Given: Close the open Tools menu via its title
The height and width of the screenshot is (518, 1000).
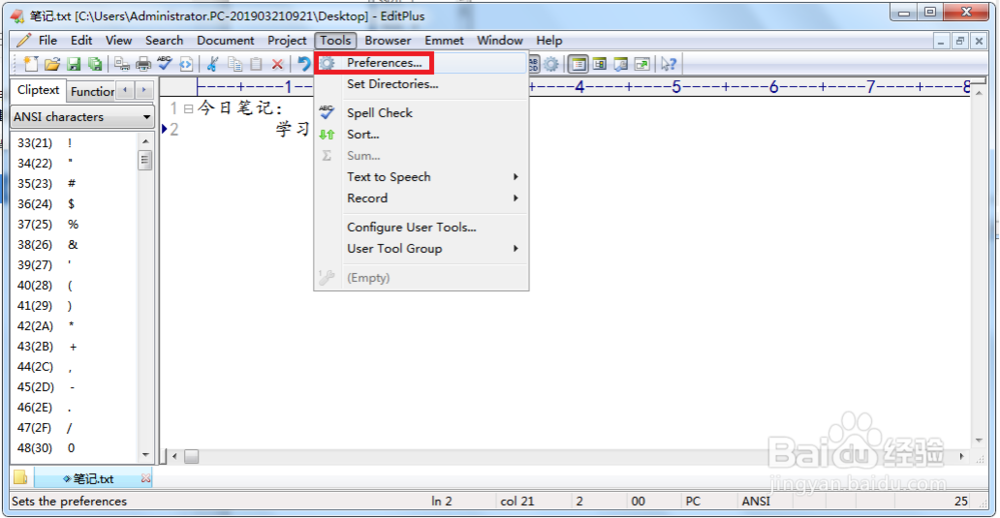Looking at the screenshot, I should click(x=336, y=40).
